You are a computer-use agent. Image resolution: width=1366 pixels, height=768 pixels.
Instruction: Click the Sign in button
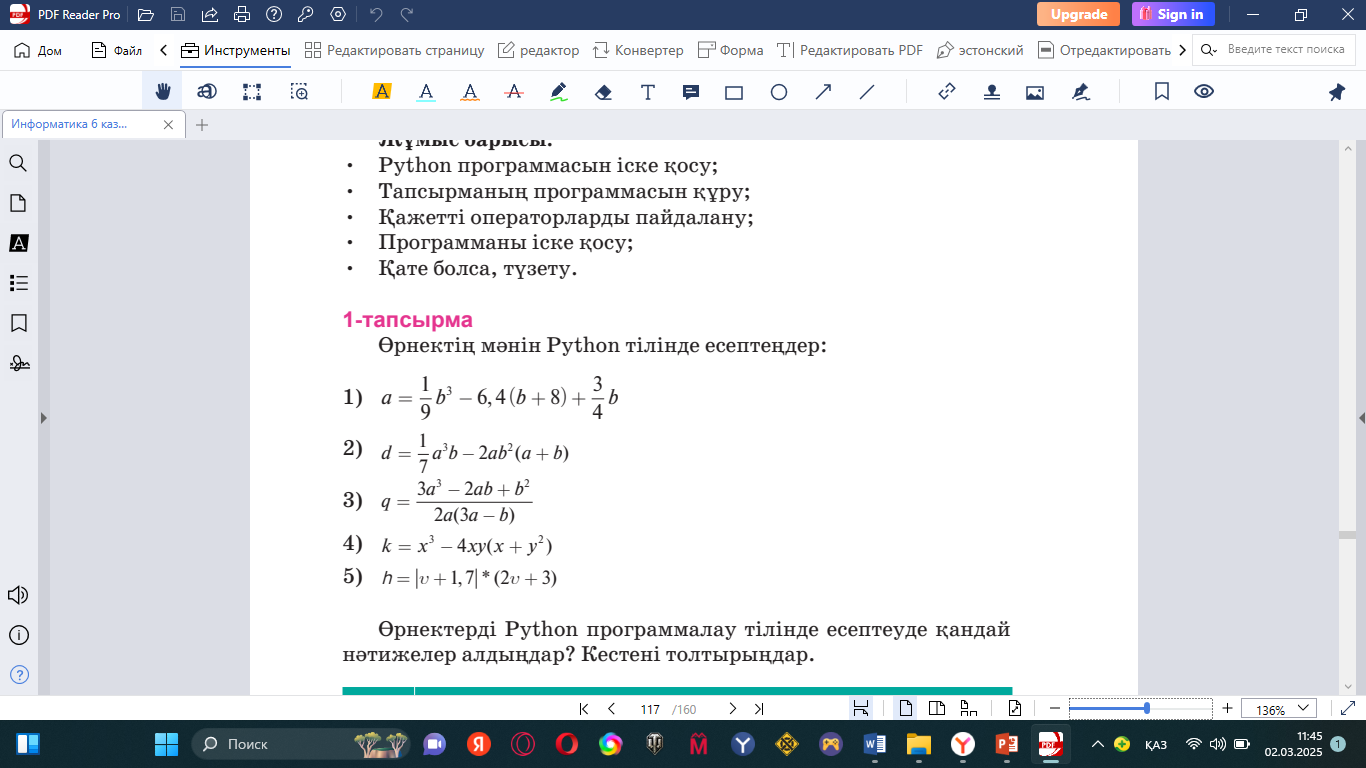pyautogui.click(x=1173, y=14)
